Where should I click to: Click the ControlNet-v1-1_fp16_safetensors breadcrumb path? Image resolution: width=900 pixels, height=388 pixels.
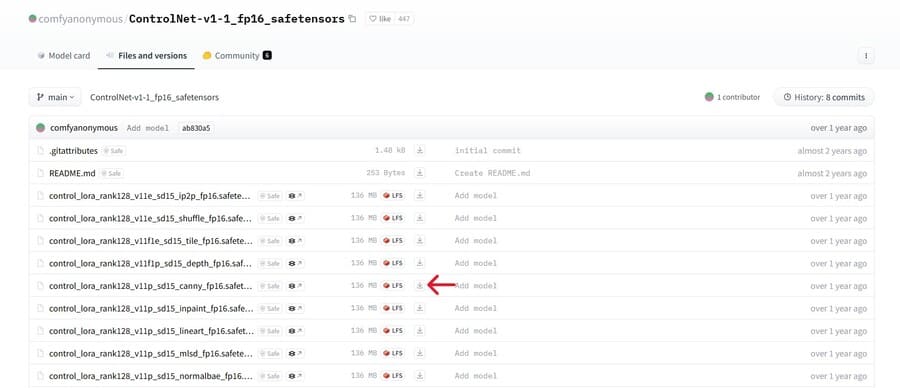click(x=154, y=98)
